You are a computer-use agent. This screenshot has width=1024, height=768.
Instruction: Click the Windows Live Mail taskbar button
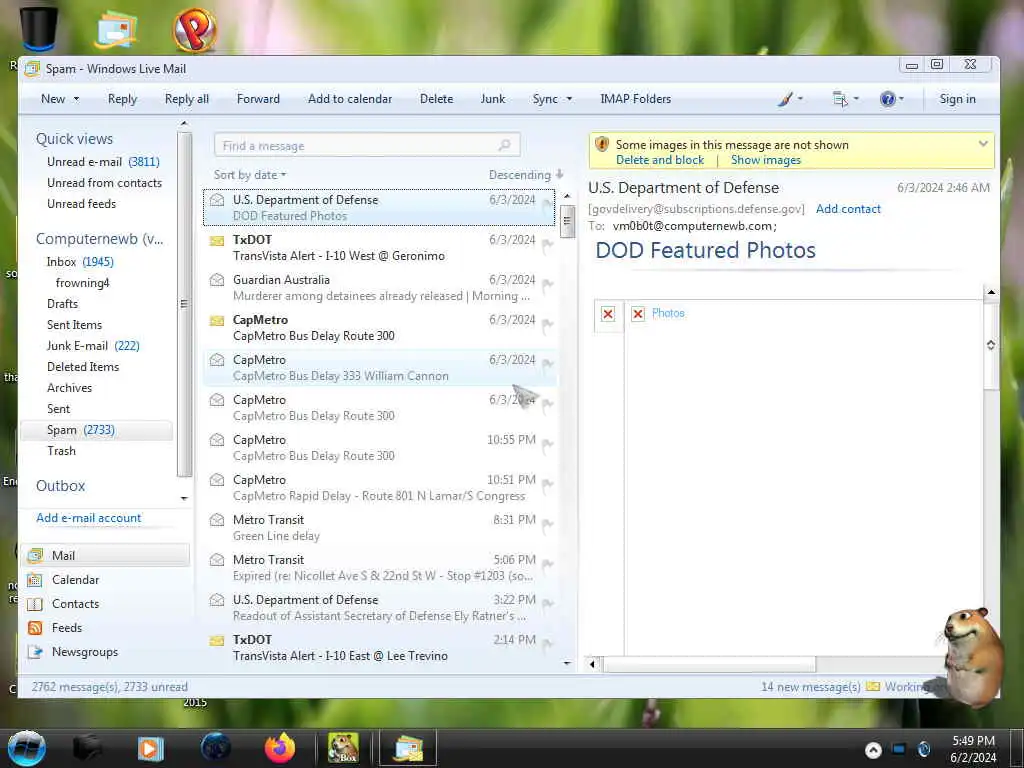pyautogui.click(x=408, y=748)
